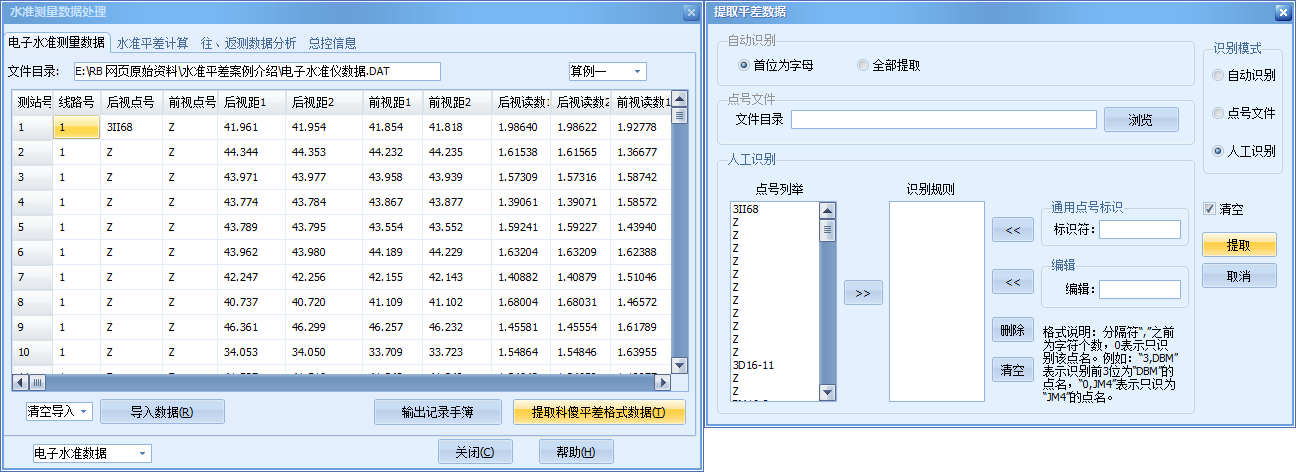Click cell value 1.59241 in row 5
The image size is (1297, 472).
(x=521, y=227)
